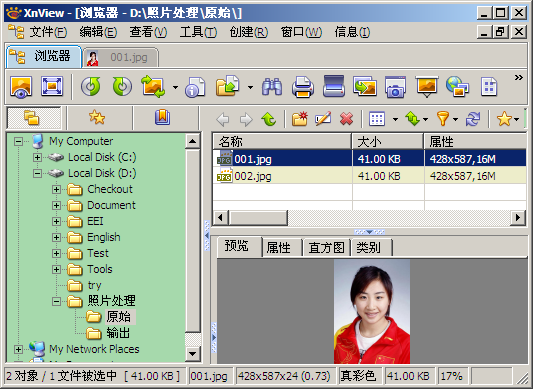This screenshot has width=533, height=389.
Task: Switch to the bookmark categories panel tab
Action: [162, 118]
